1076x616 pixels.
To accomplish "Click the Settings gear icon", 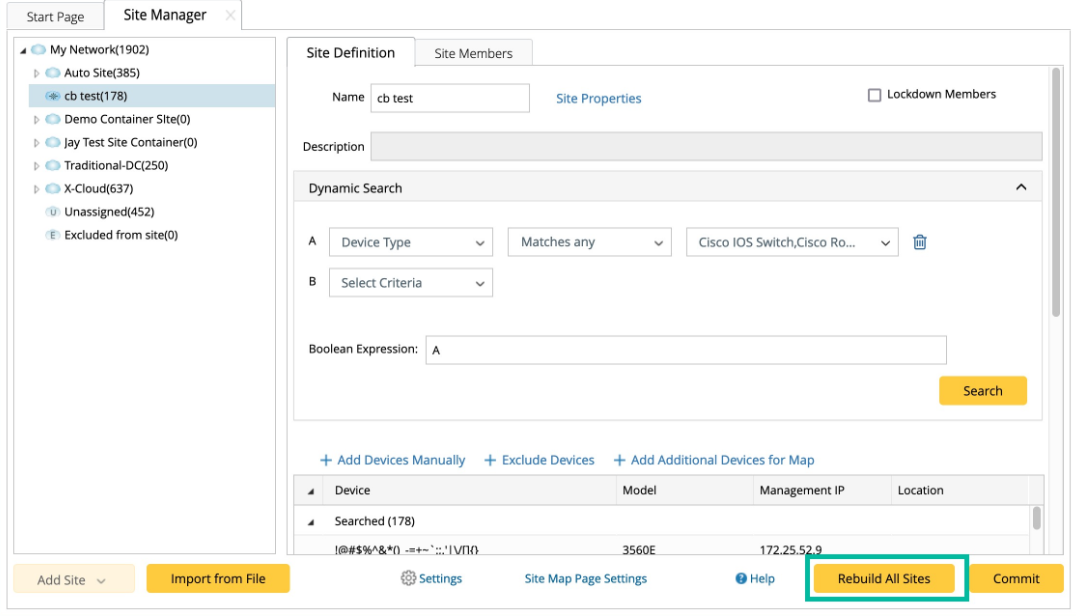I will pyautogui.click(x=408, y=578).
